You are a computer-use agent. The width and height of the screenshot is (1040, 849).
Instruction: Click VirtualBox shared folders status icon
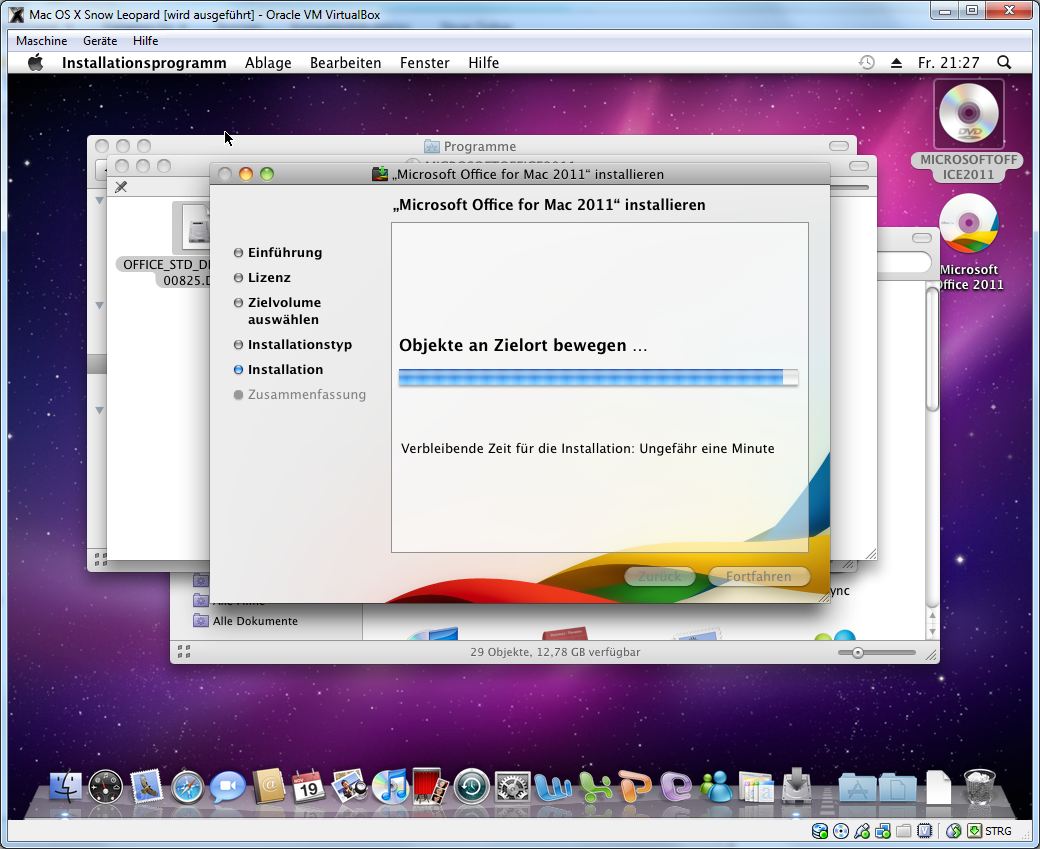click(x=903, y=831)
